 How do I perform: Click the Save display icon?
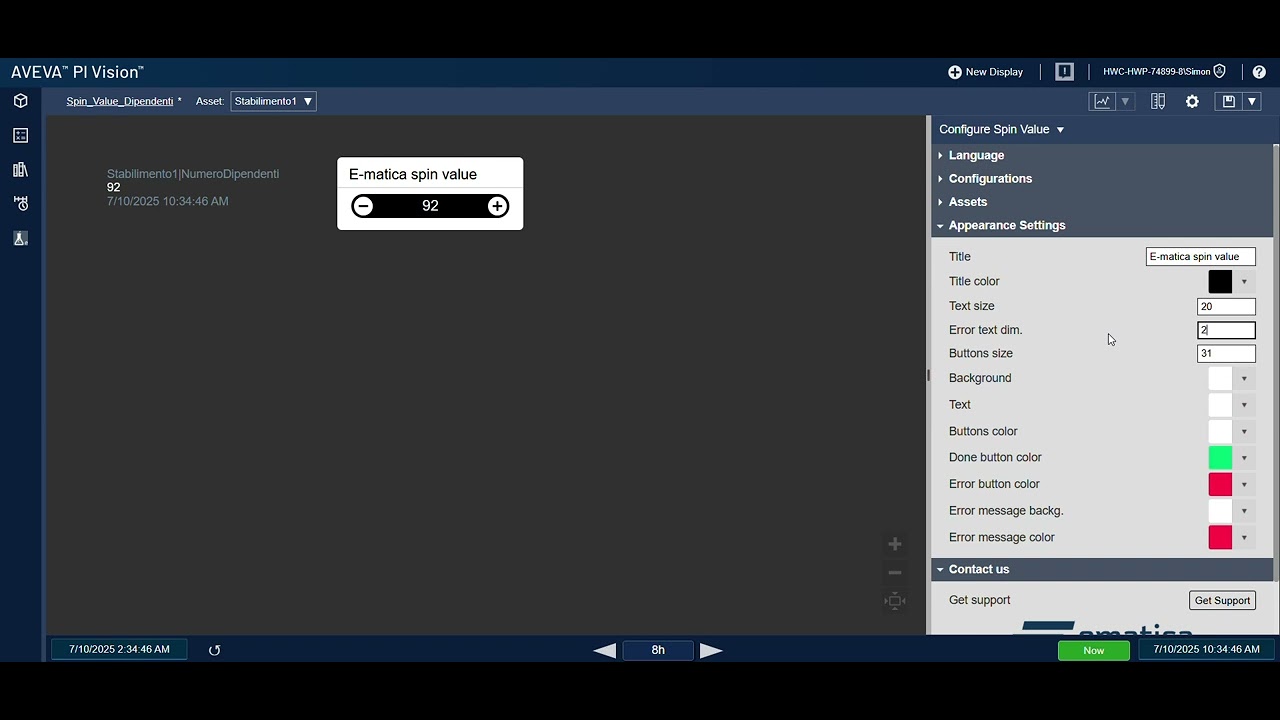click(1228, 101)
